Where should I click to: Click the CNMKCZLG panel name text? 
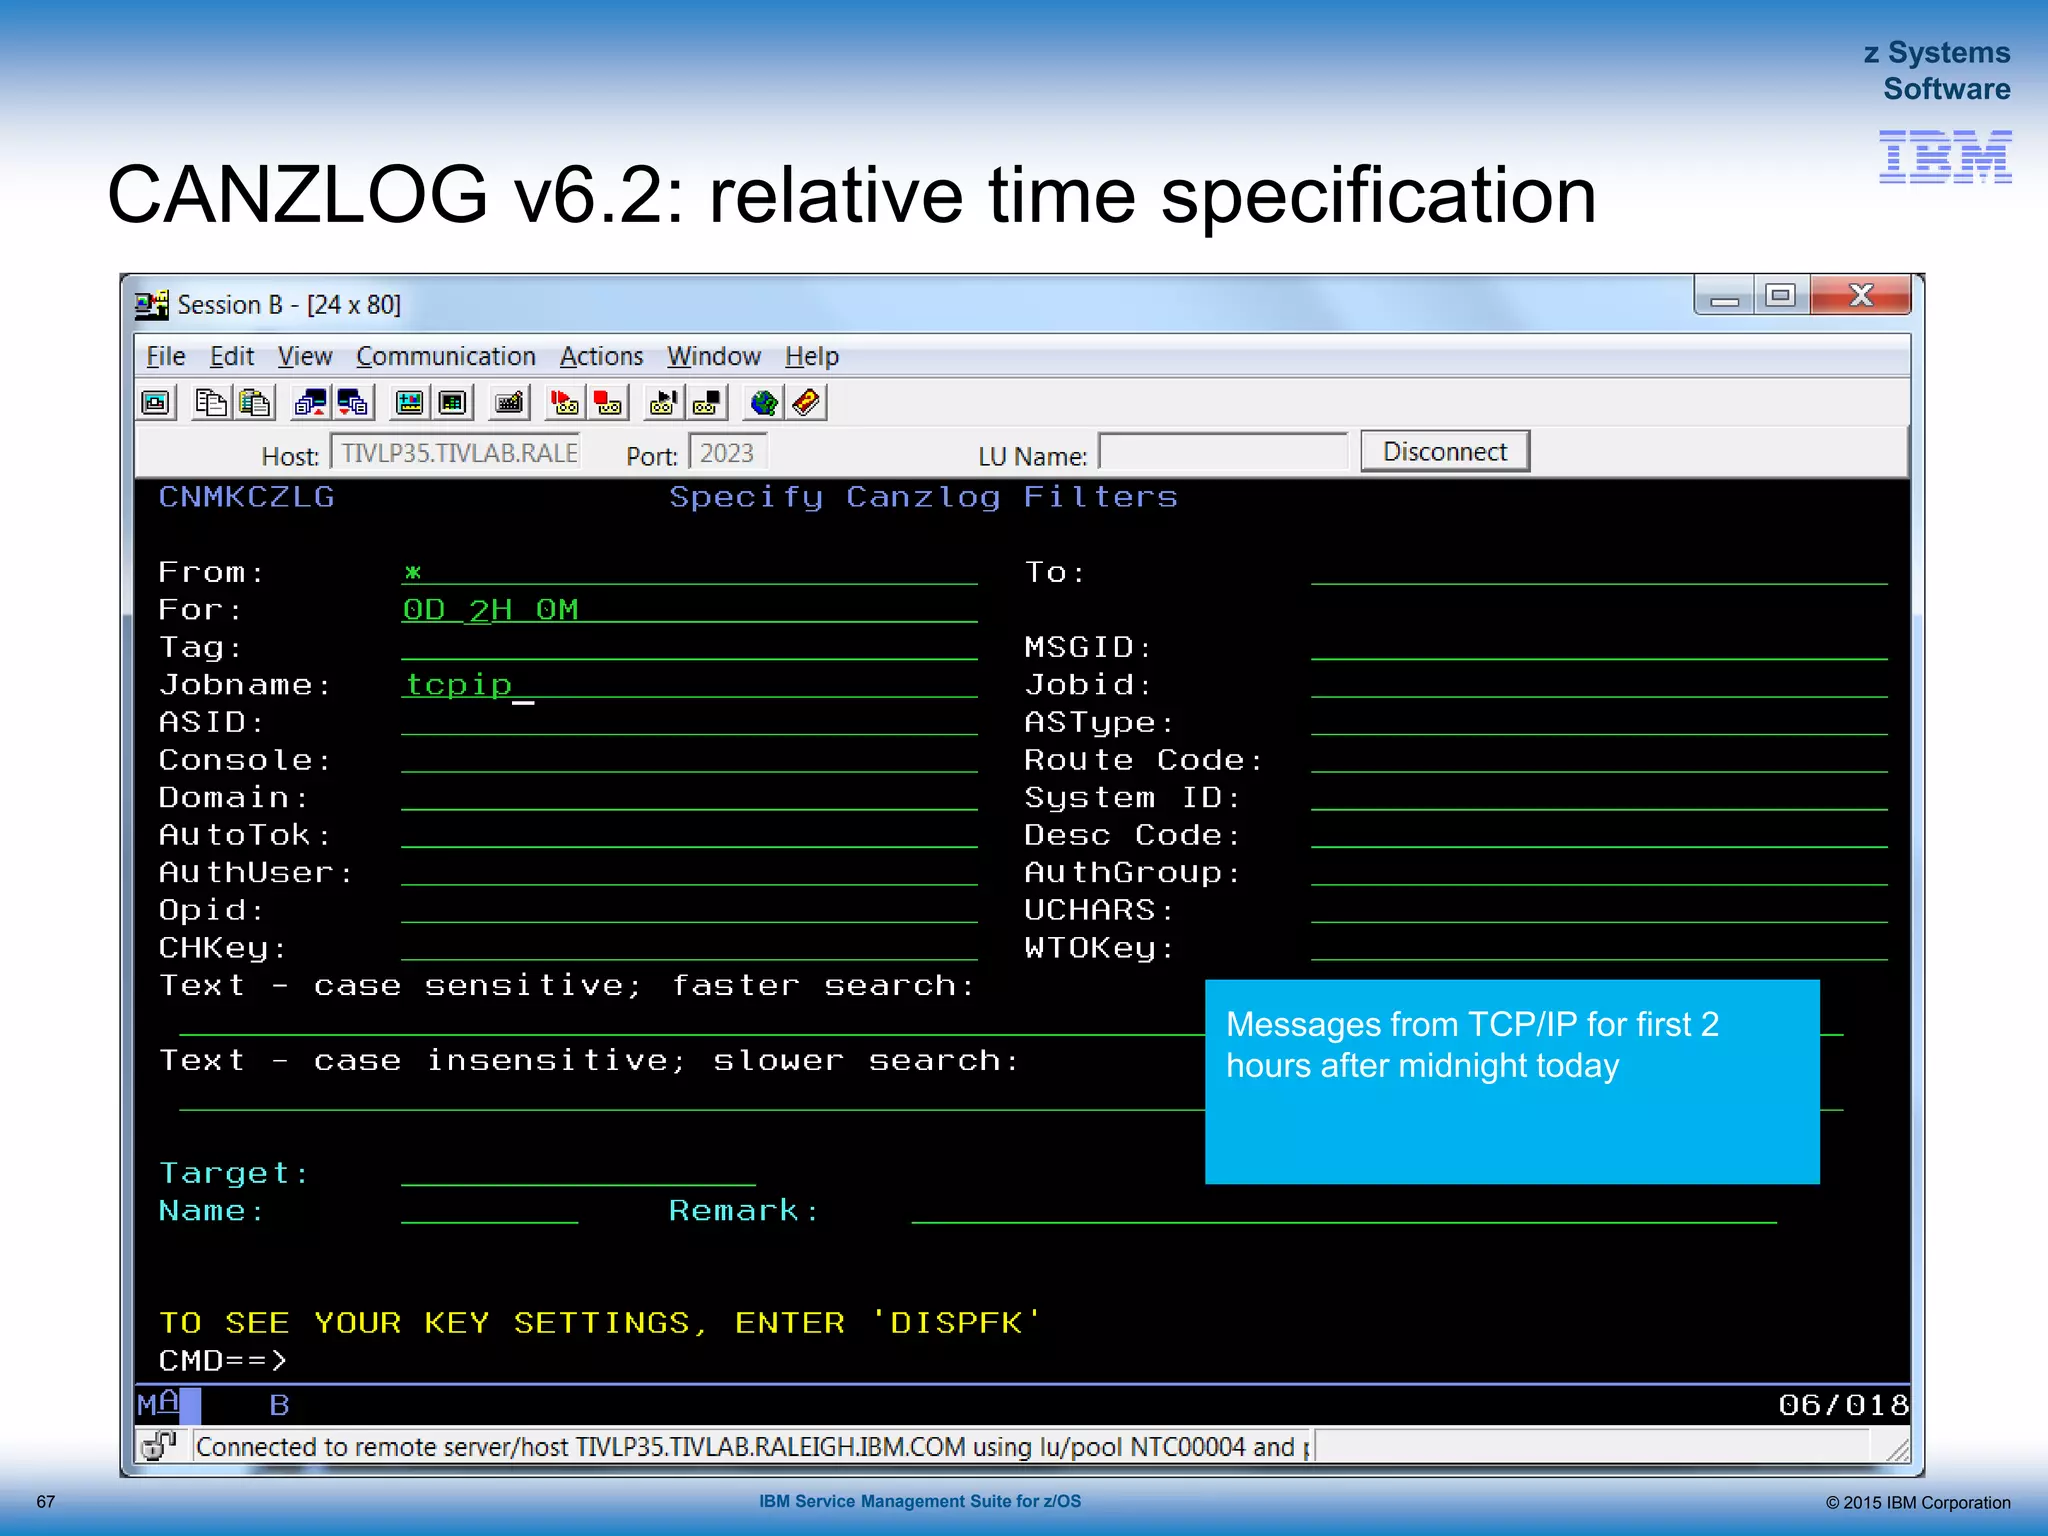point(246,497)
